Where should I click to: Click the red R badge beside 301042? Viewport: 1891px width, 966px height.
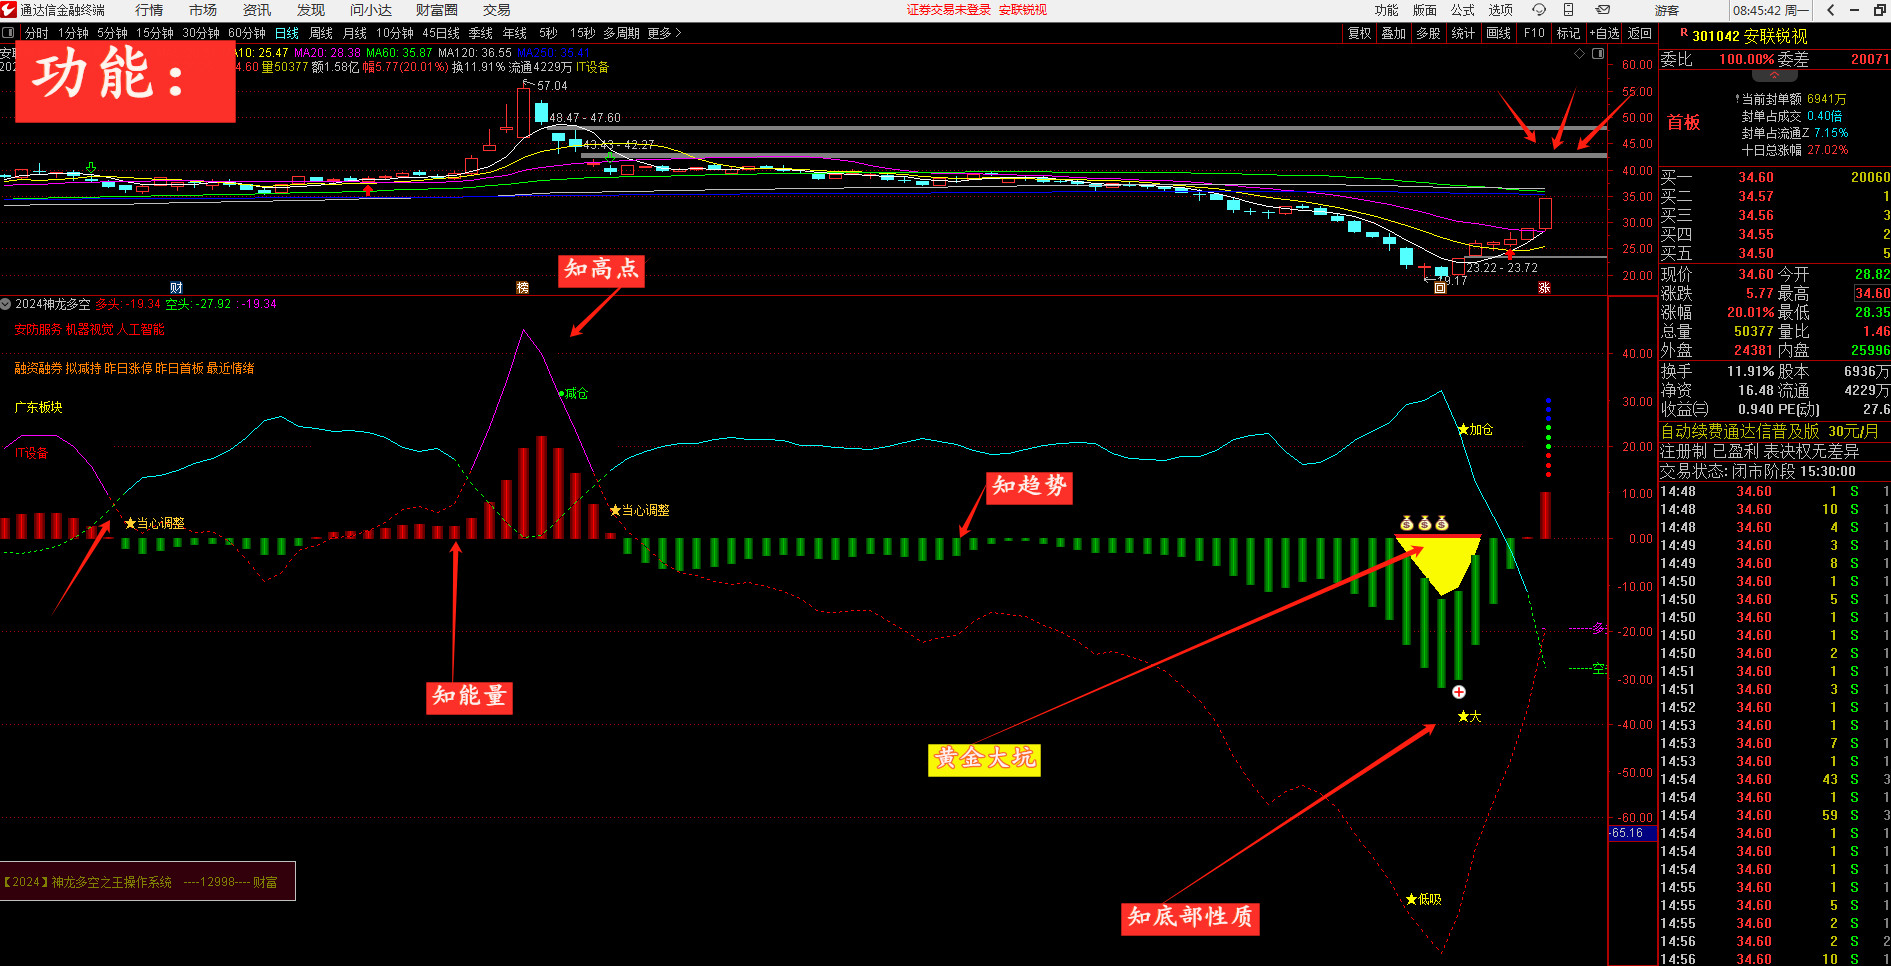(x=1684, y=33)
